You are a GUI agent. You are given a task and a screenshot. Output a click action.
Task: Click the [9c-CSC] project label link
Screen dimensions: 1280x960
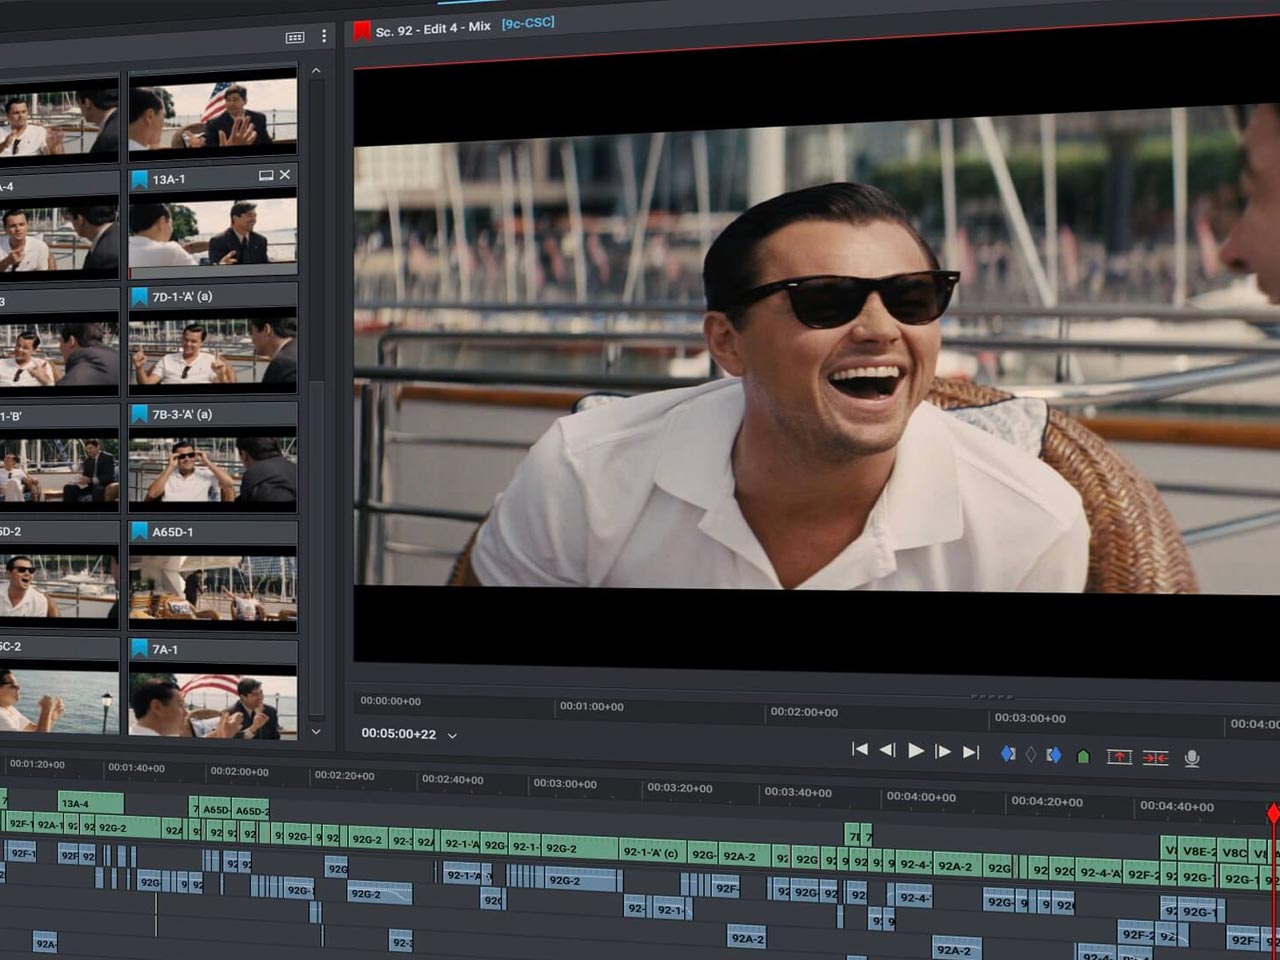point(528,23)
